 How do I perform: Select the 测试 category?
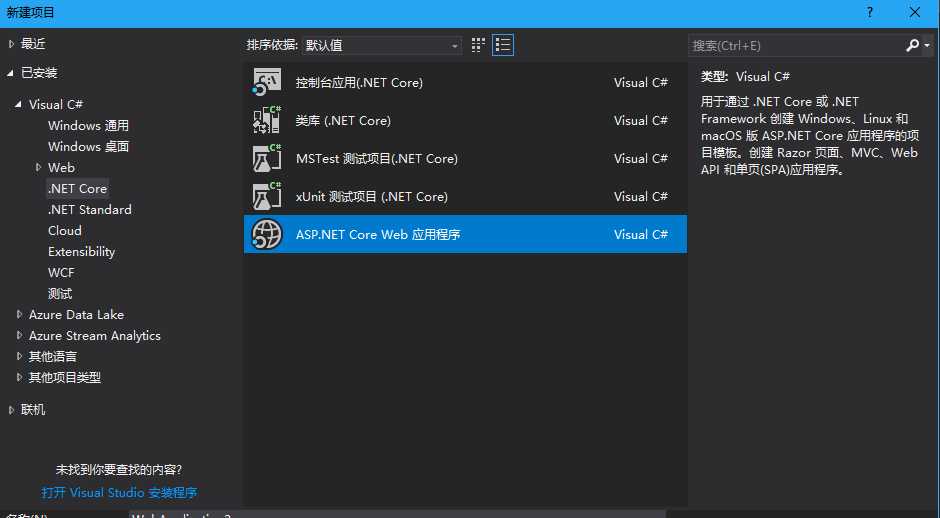(x=60, y=293)
